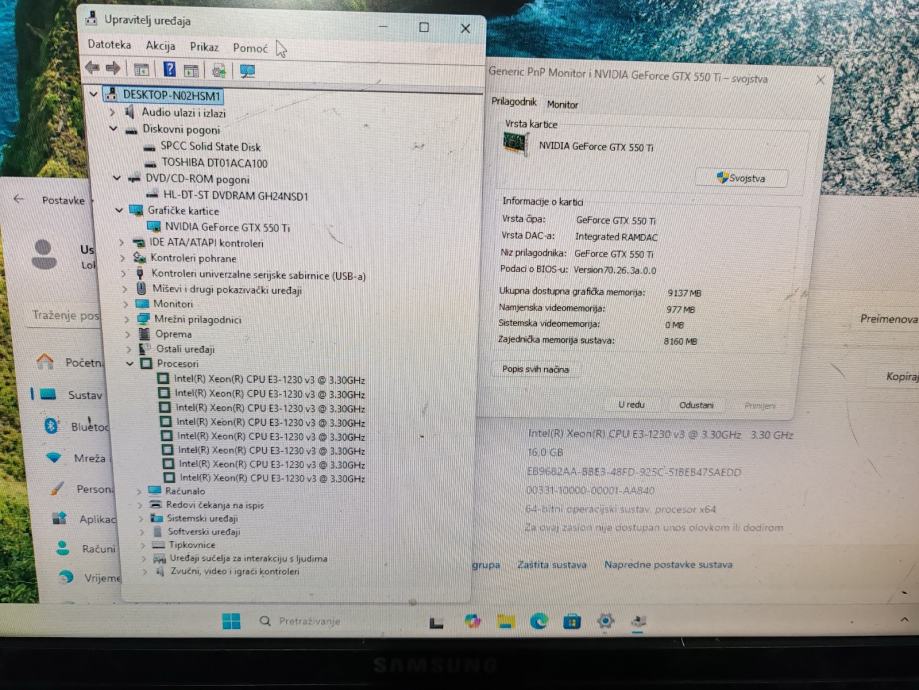Select Kontroleri univerzalne serijske sabirnice (USB-a)
Screen dimensions: 919x690
pos(258,274)
